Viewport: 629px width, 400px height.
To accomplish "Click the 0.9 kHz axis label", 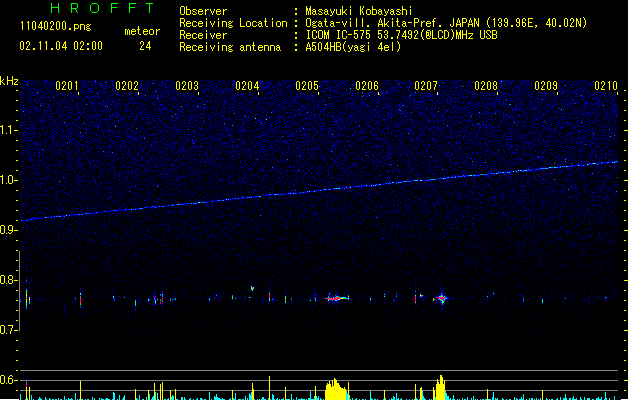I will point(9,230).
